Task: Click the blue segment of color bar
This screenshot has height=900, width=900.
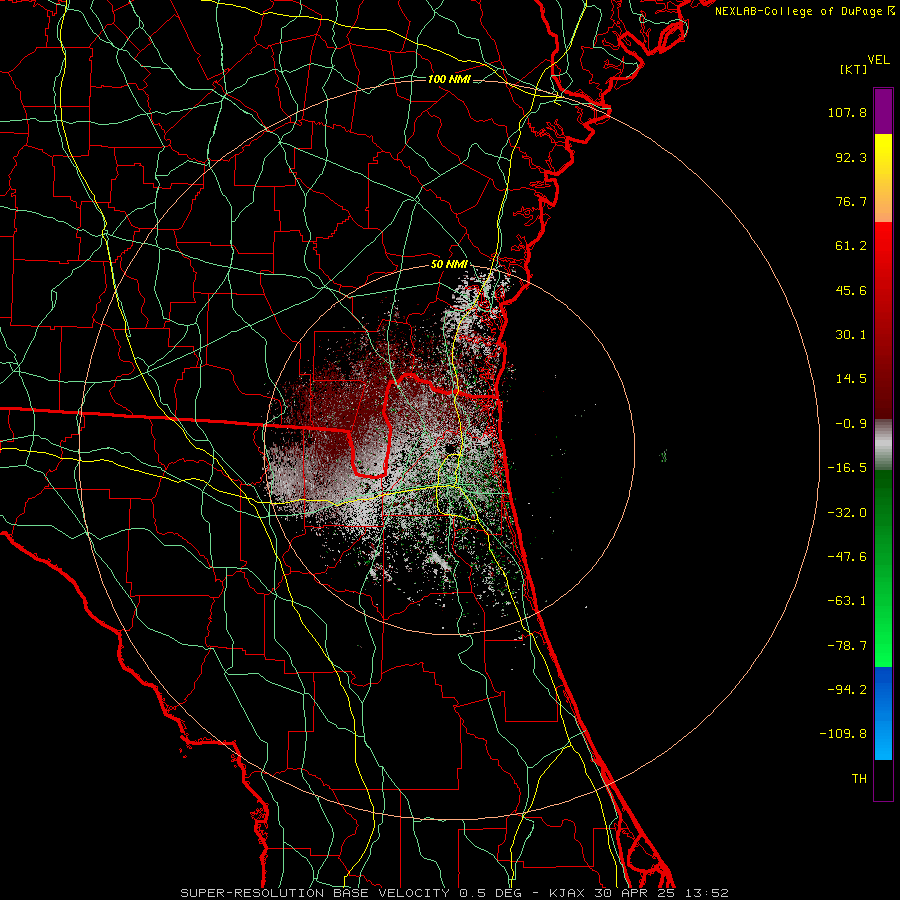Action: coord(883,713)
